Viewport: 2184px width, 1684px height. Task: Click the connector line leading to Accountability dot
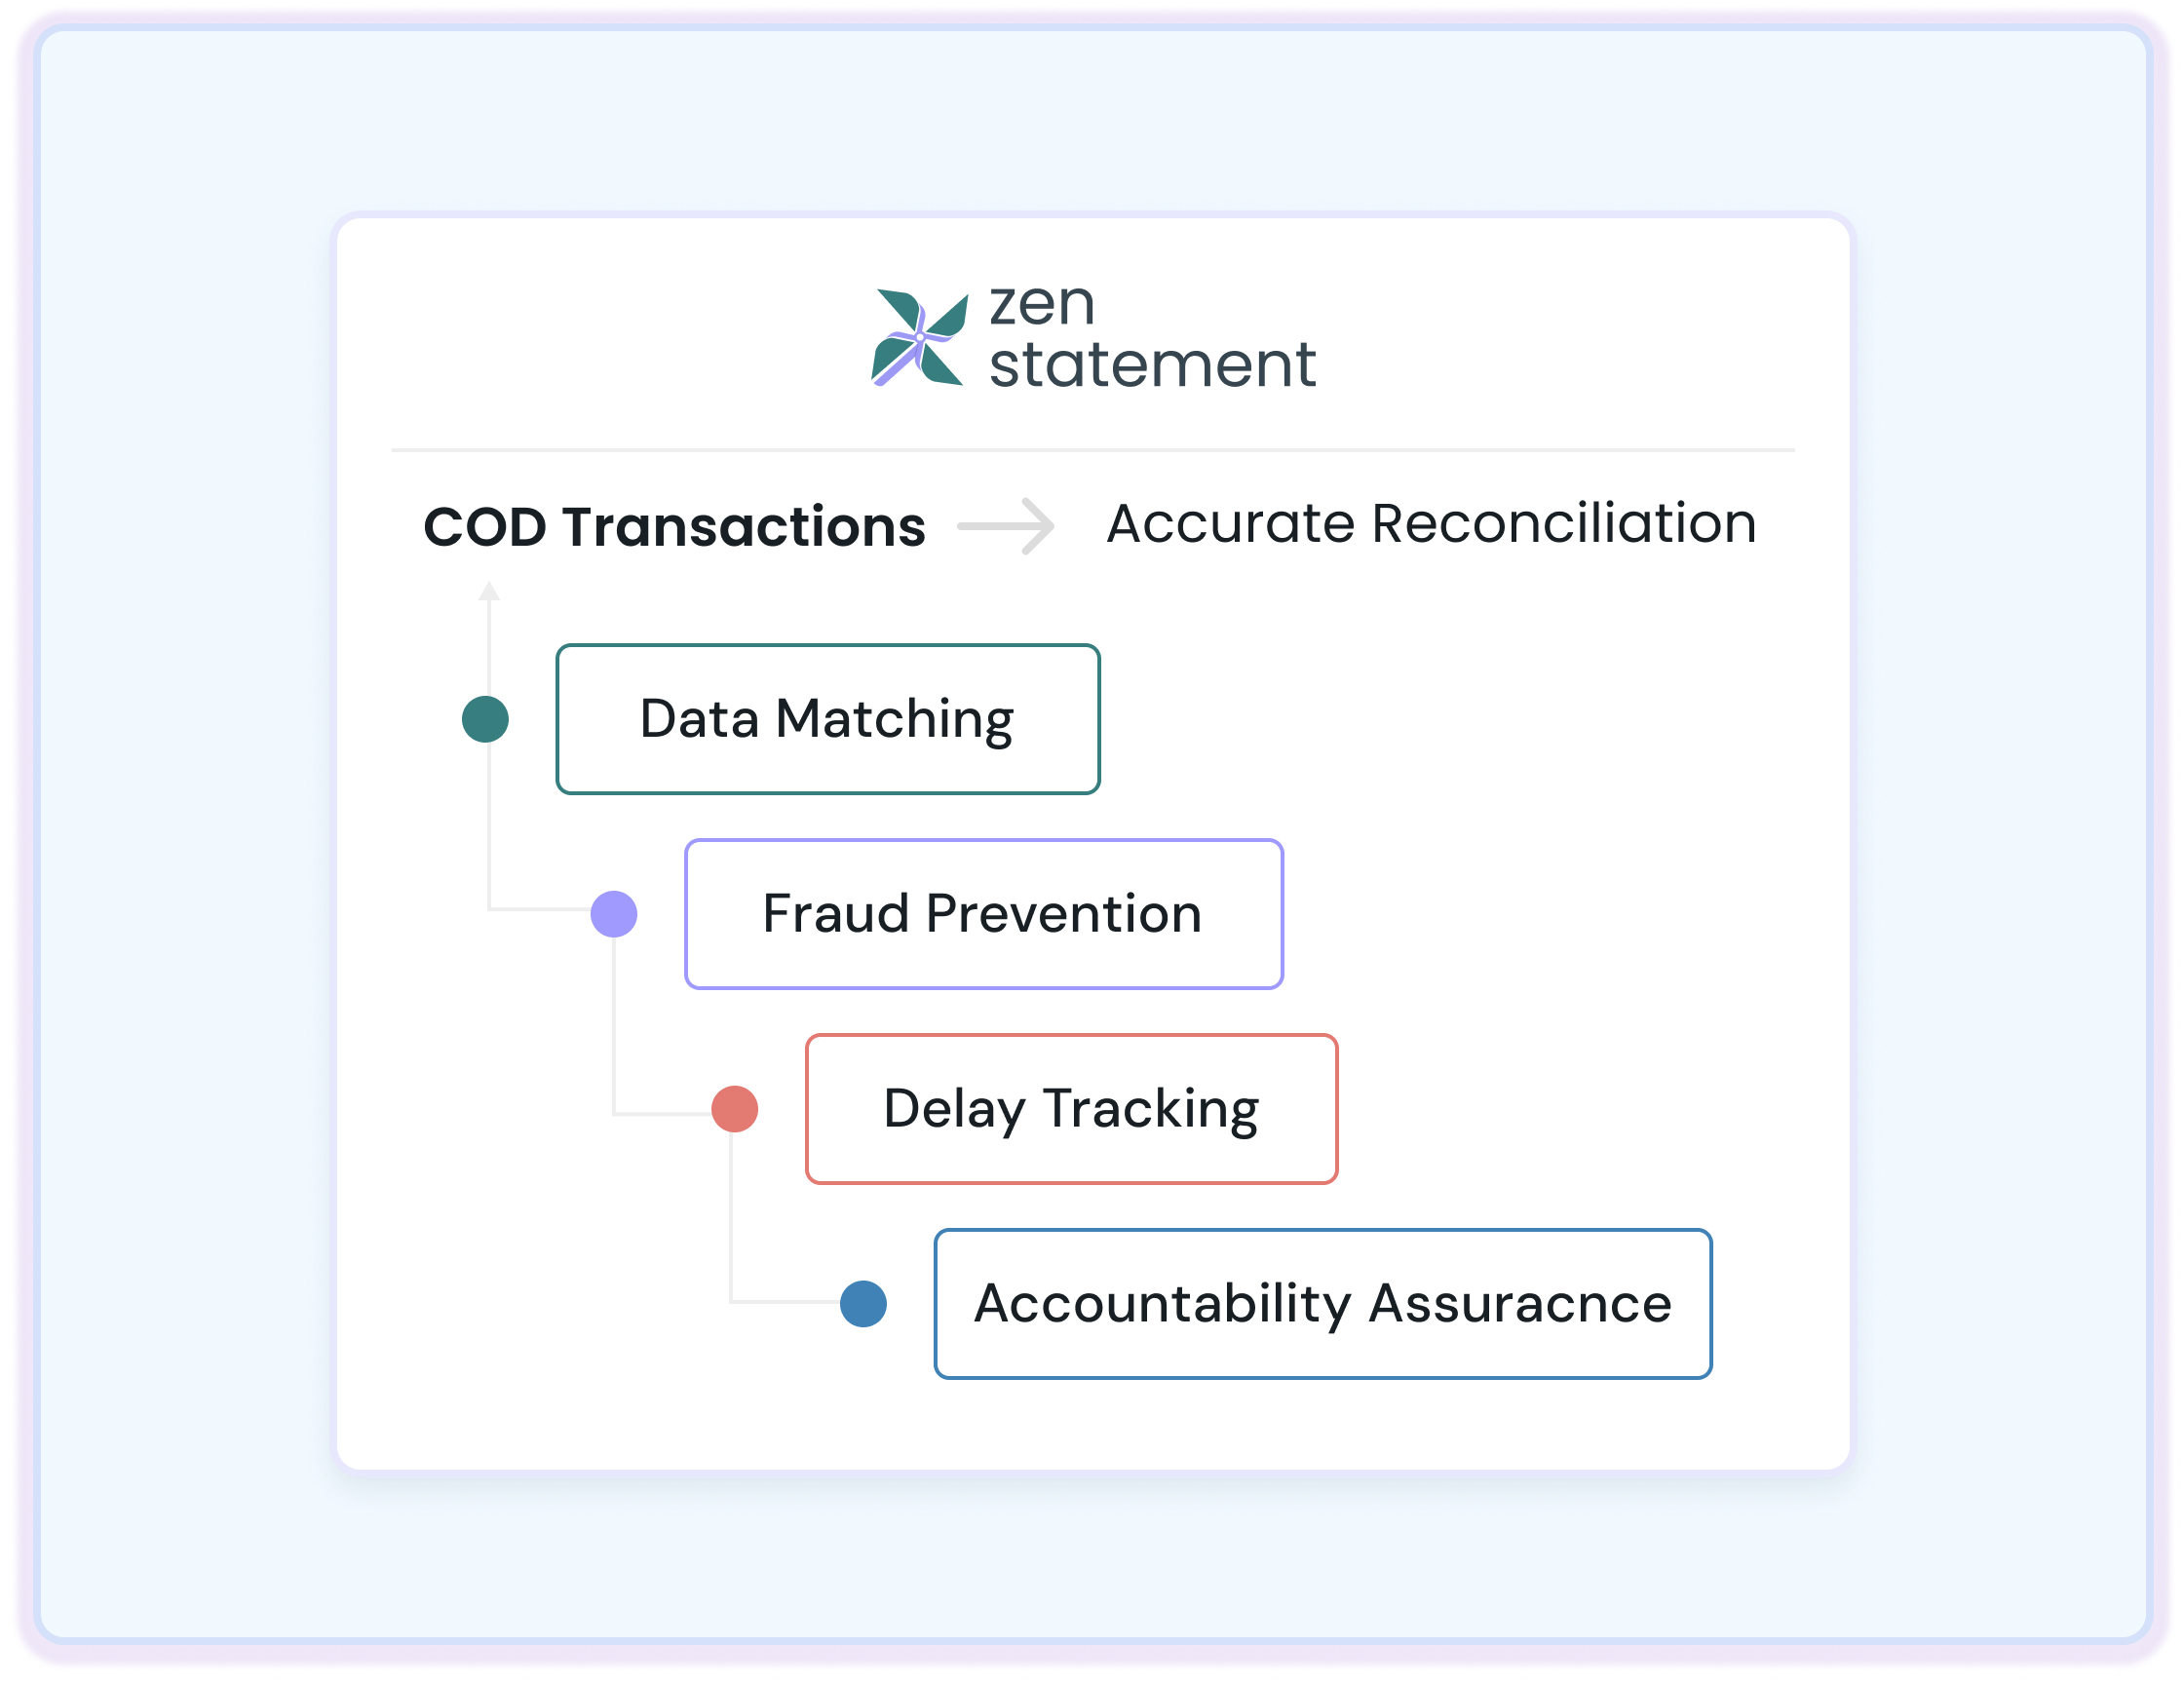coord(785,1301)
